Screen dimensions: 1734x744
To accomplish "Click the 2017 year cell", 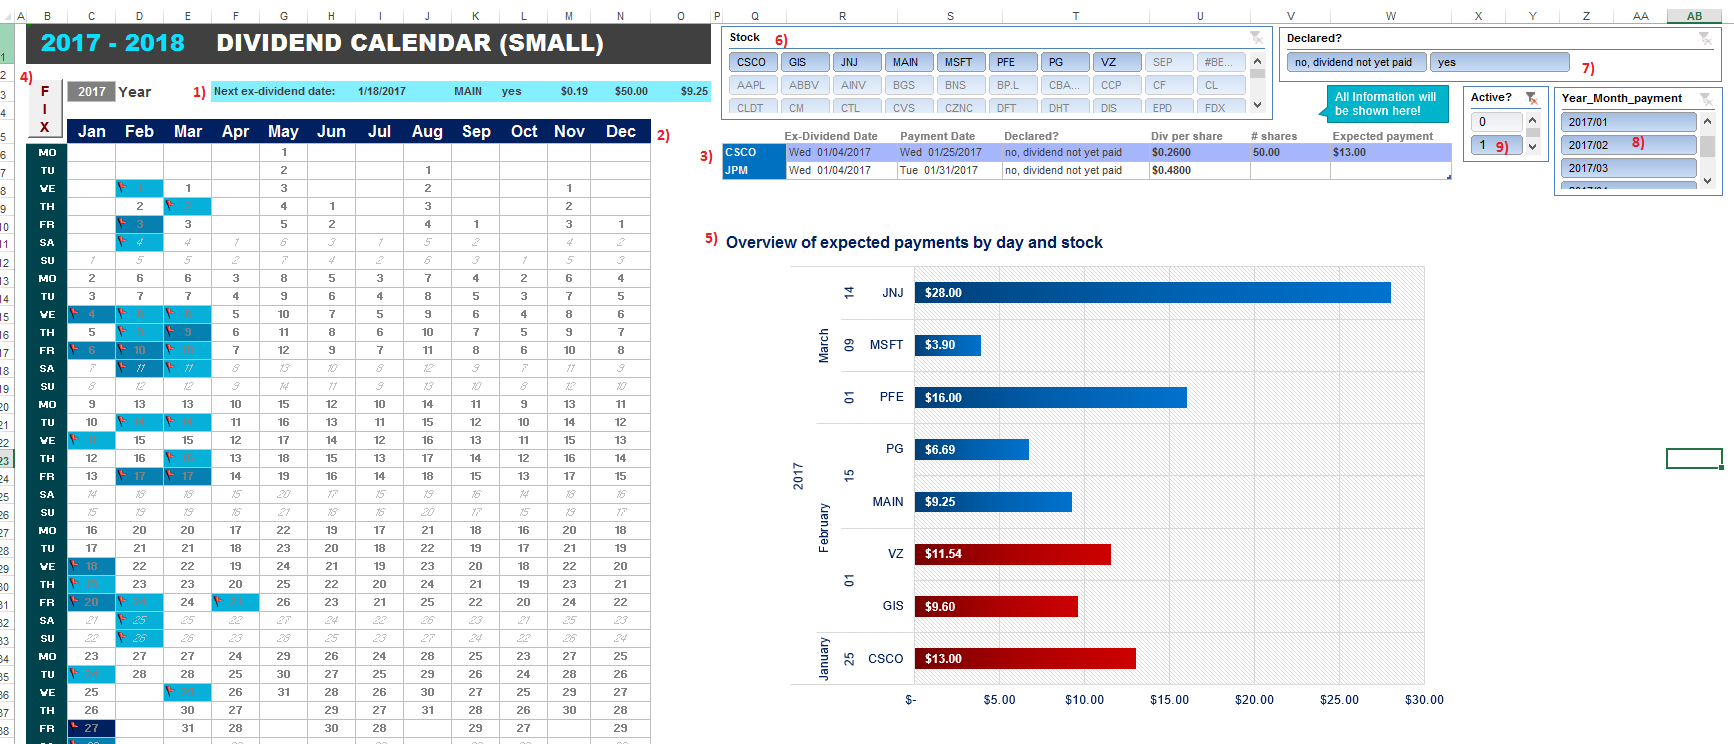I will [91, 91].
